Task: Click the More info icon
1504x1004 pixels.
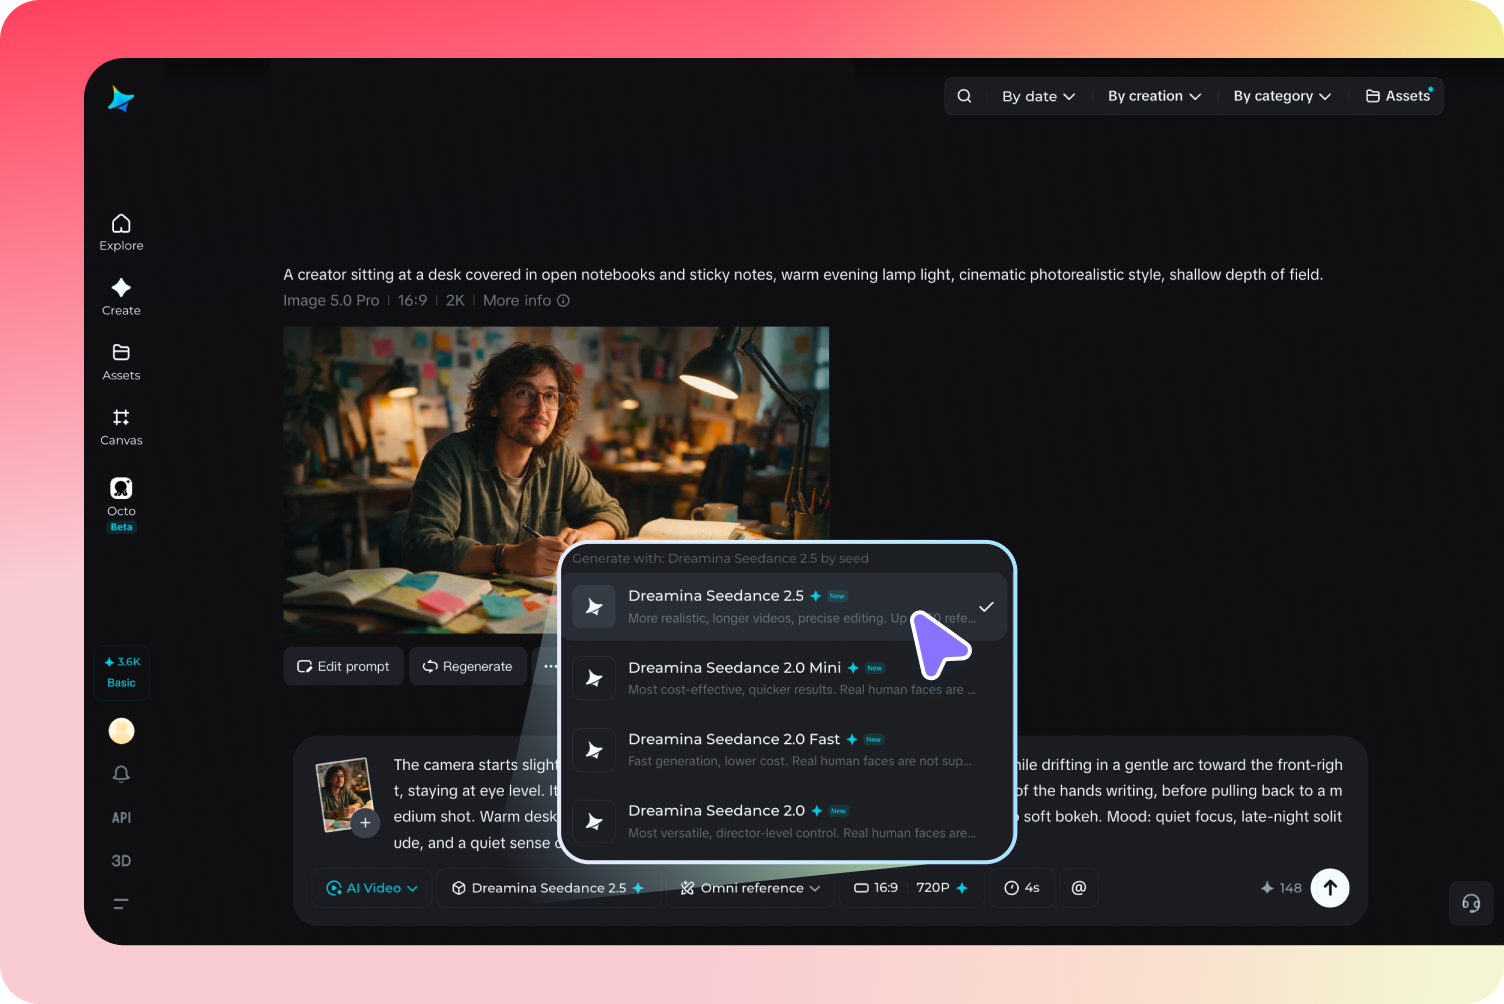Action: tap(563, 301)
